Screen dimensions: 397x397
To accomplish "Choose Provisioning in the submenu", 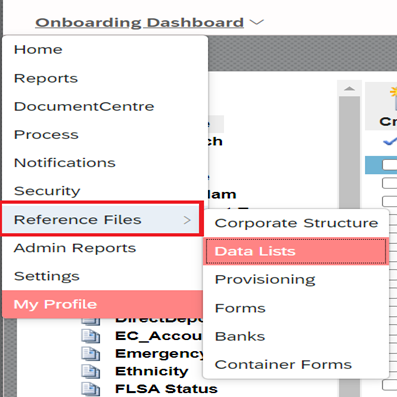I will pos(265,280).
